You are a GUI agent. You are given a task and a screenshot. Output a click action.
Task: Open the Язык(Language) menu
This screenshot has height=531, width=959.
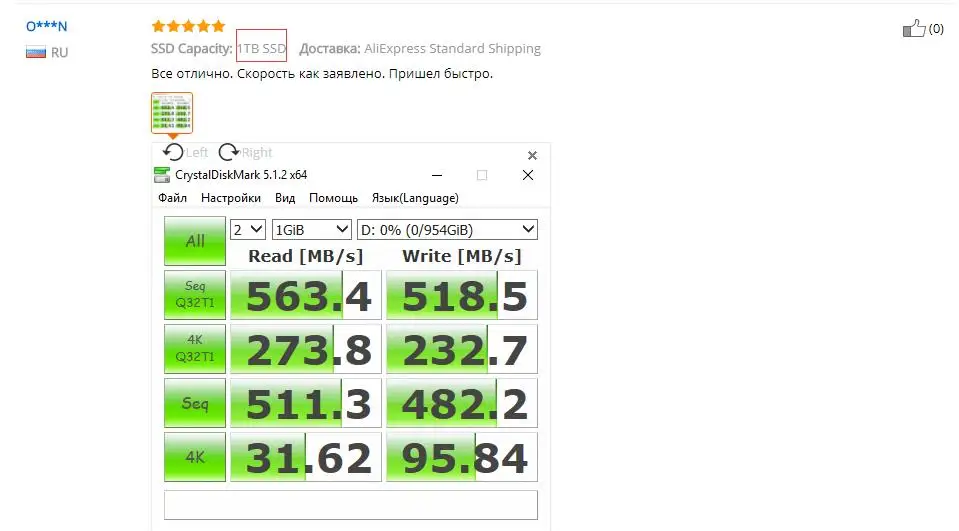tap(415, 198)
